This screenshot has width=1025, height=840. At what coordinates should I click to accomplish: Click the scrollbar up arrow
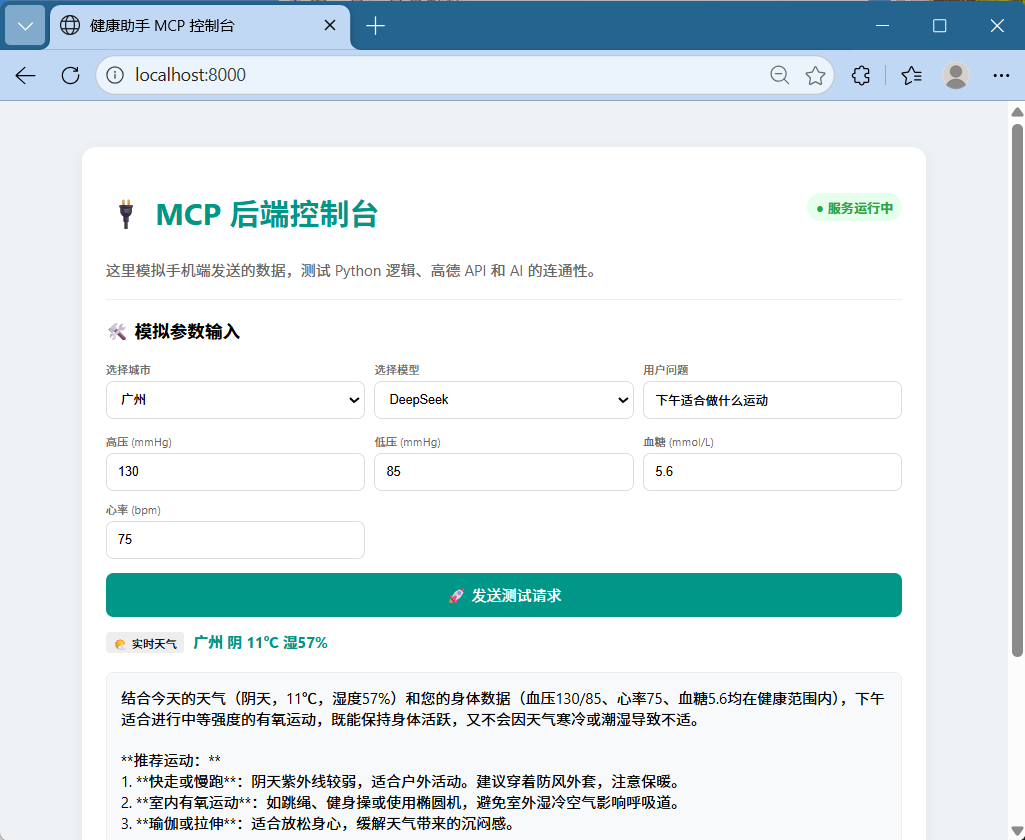1017,112
